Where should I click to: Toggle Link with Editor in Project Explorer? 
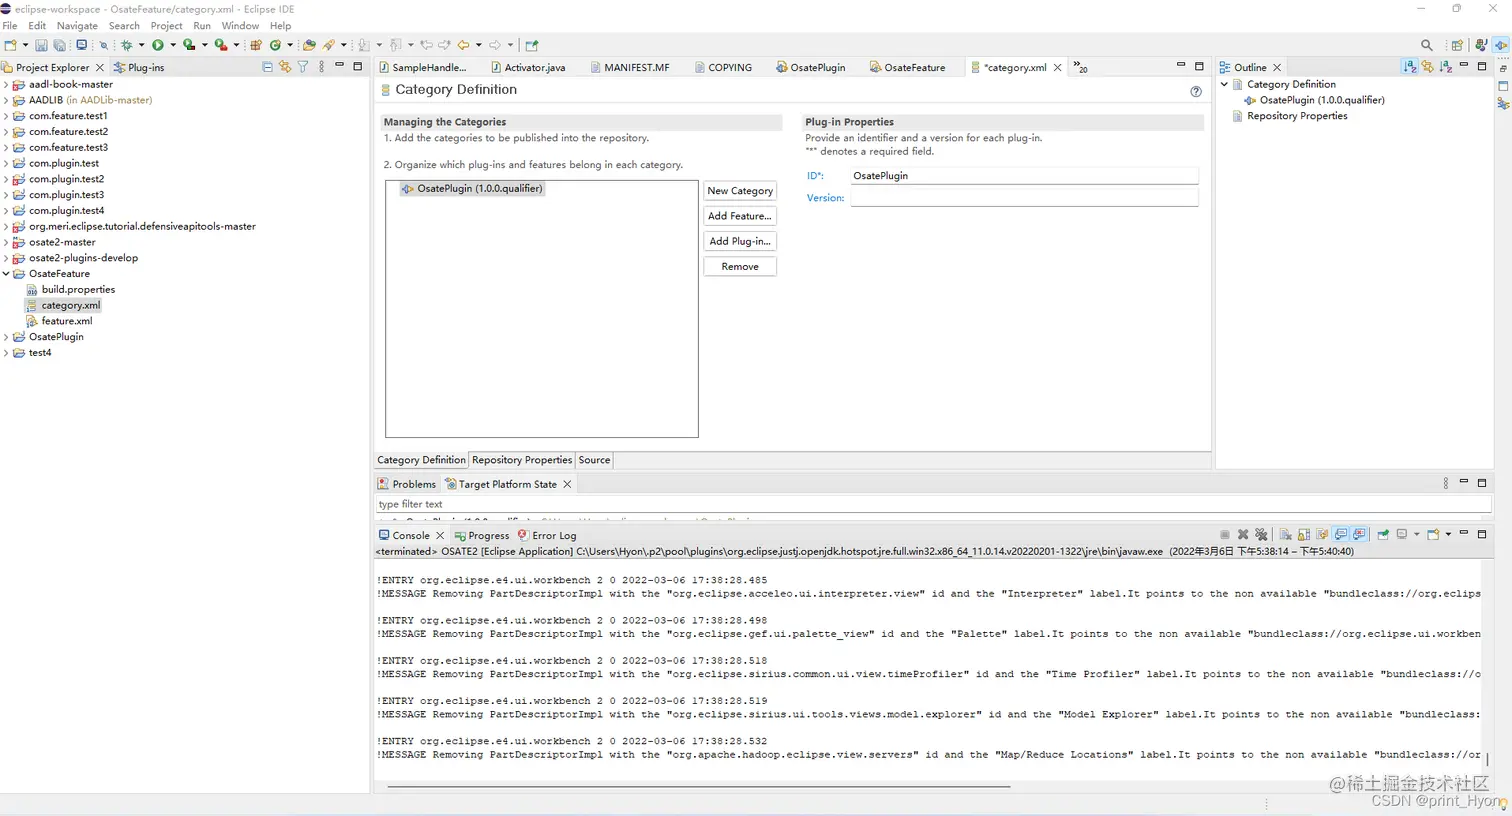point(285,67)
